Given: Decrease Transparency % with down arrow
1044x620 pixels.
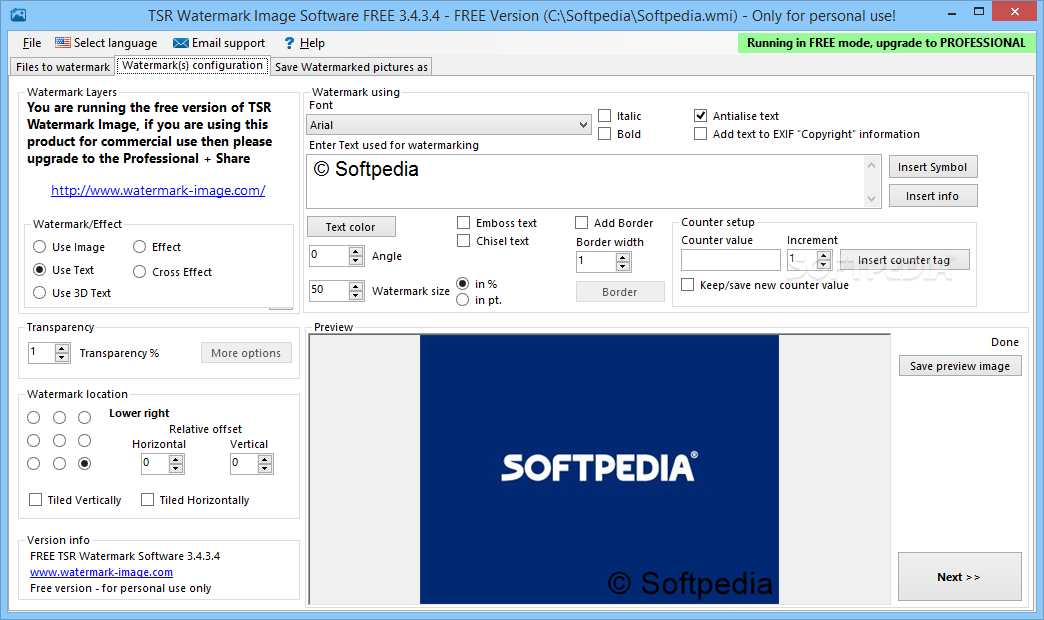Looking at the screenshot, I should tap(62, 357).
